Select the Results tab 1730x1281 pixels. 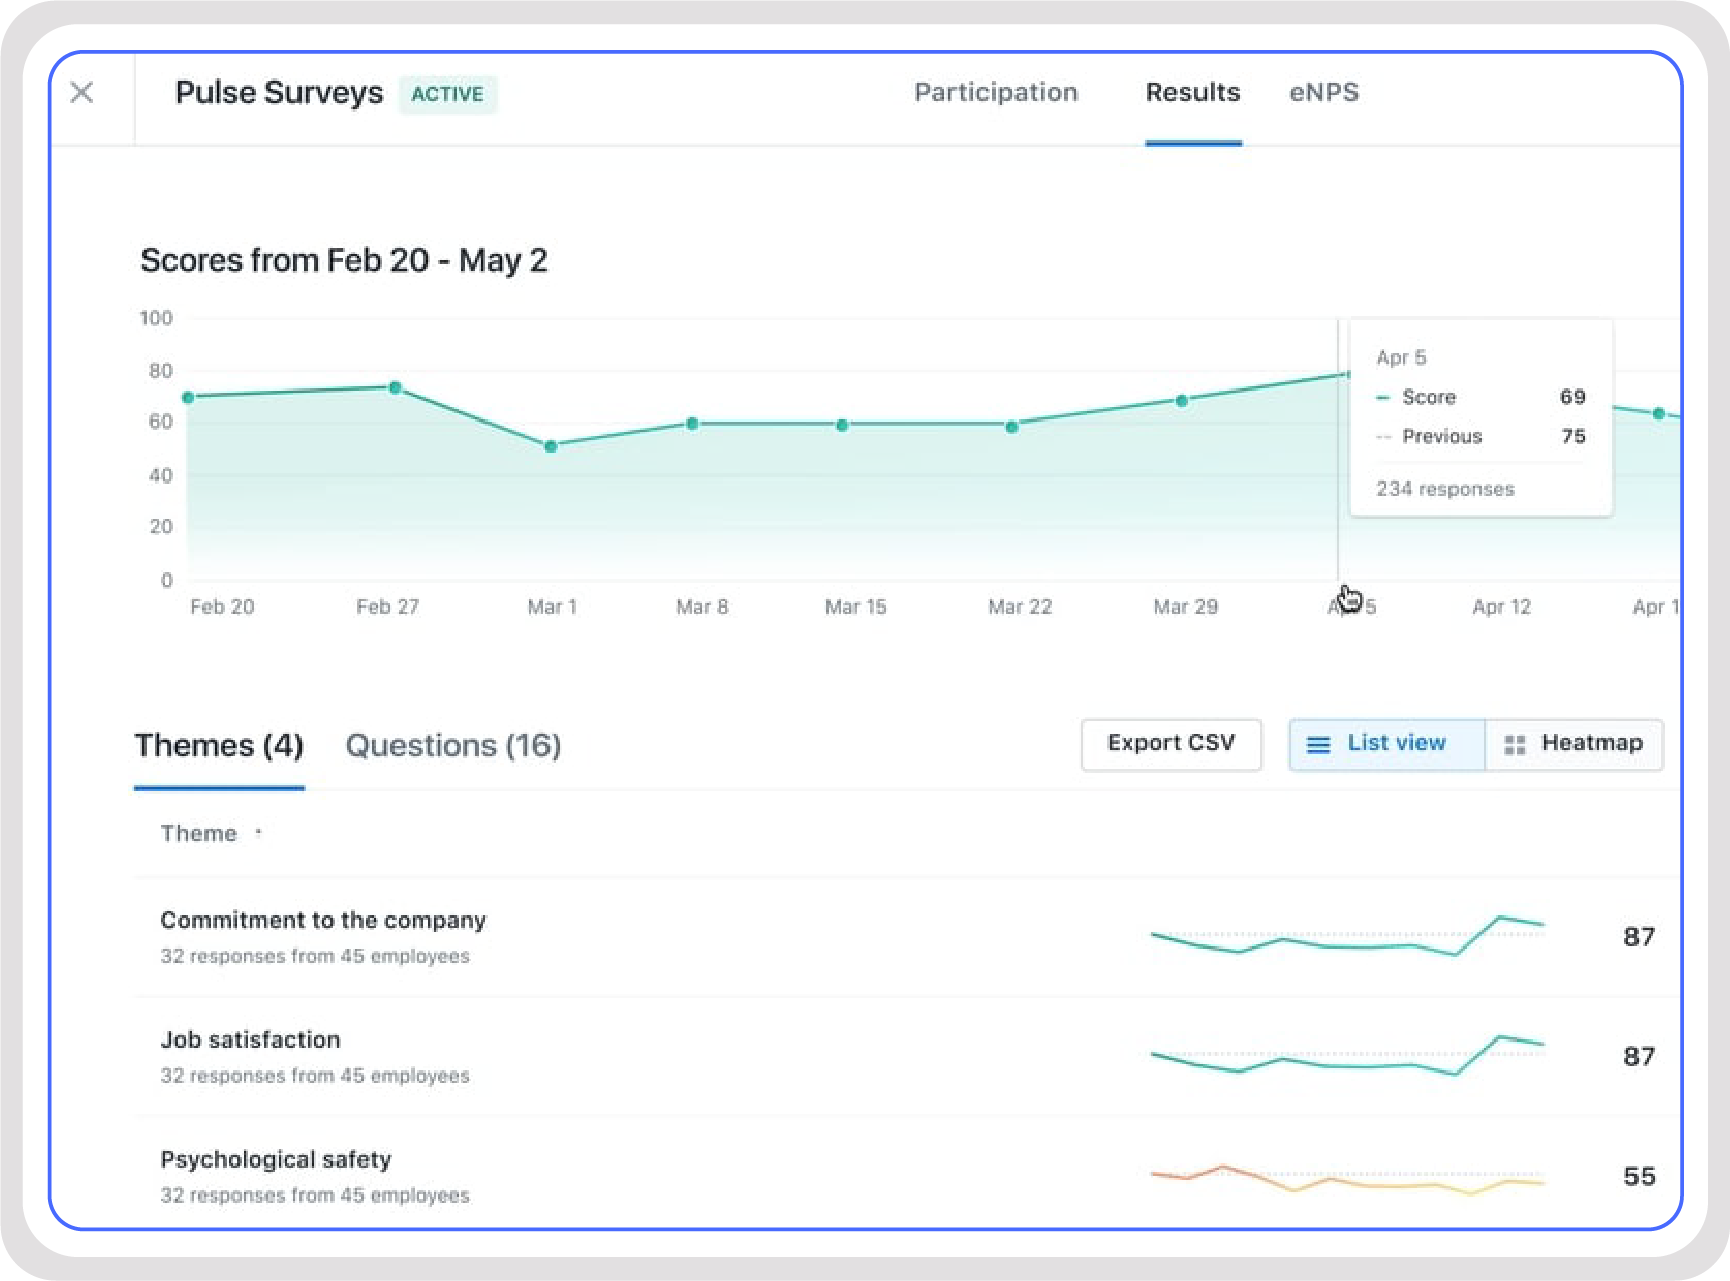click(x=1192, y=93)
